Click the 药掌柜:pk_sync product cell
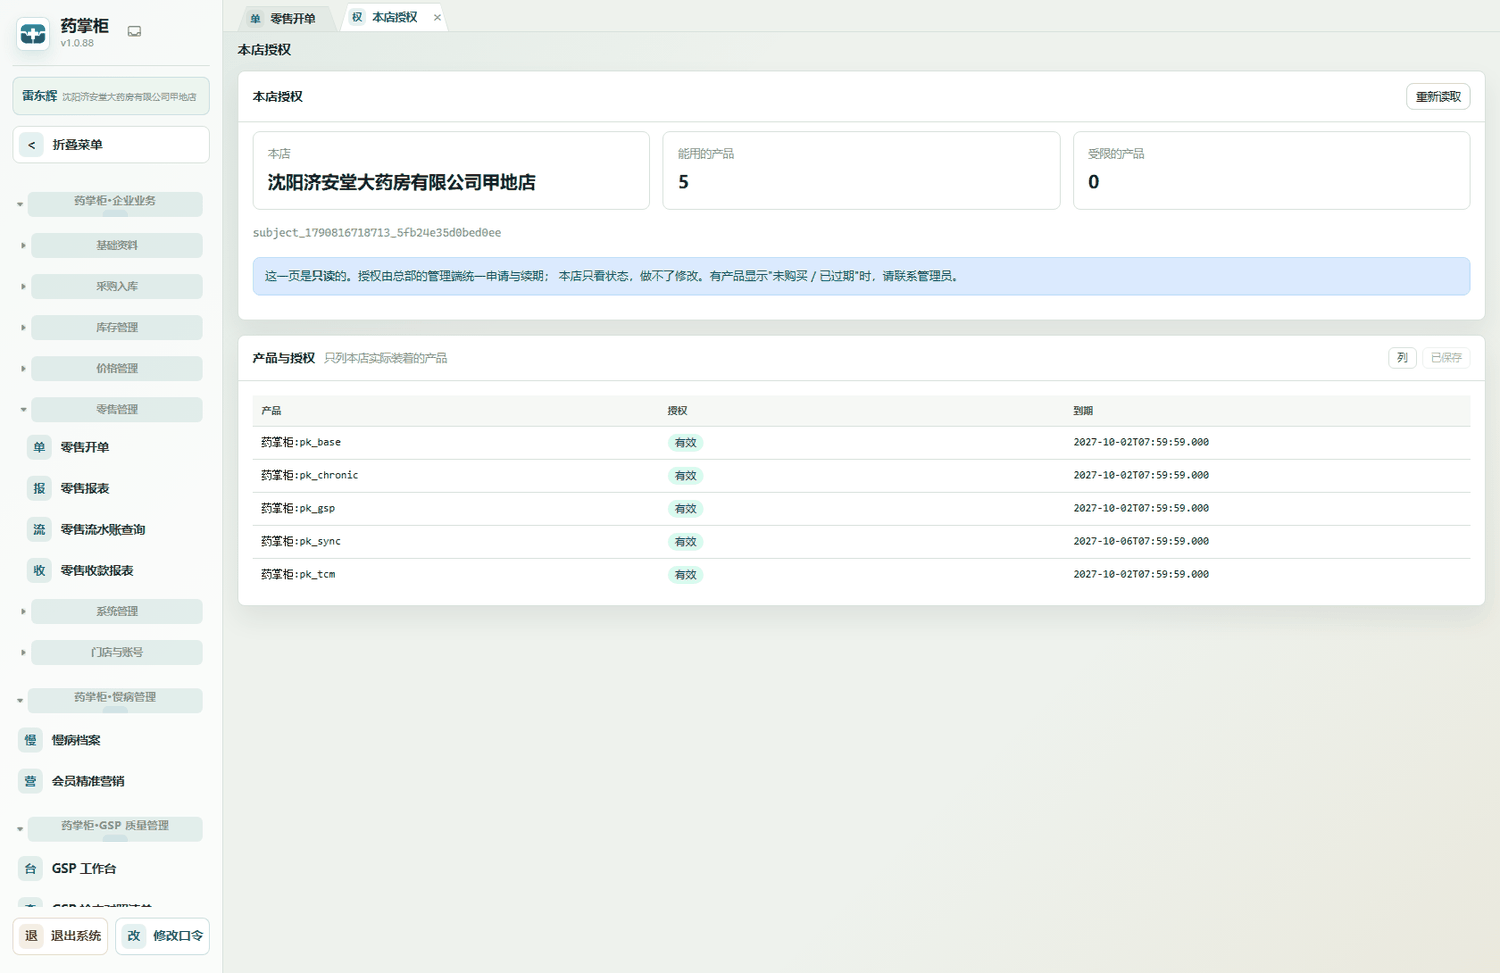Viewport: 1500px width, 973px height. click(301, 542)
